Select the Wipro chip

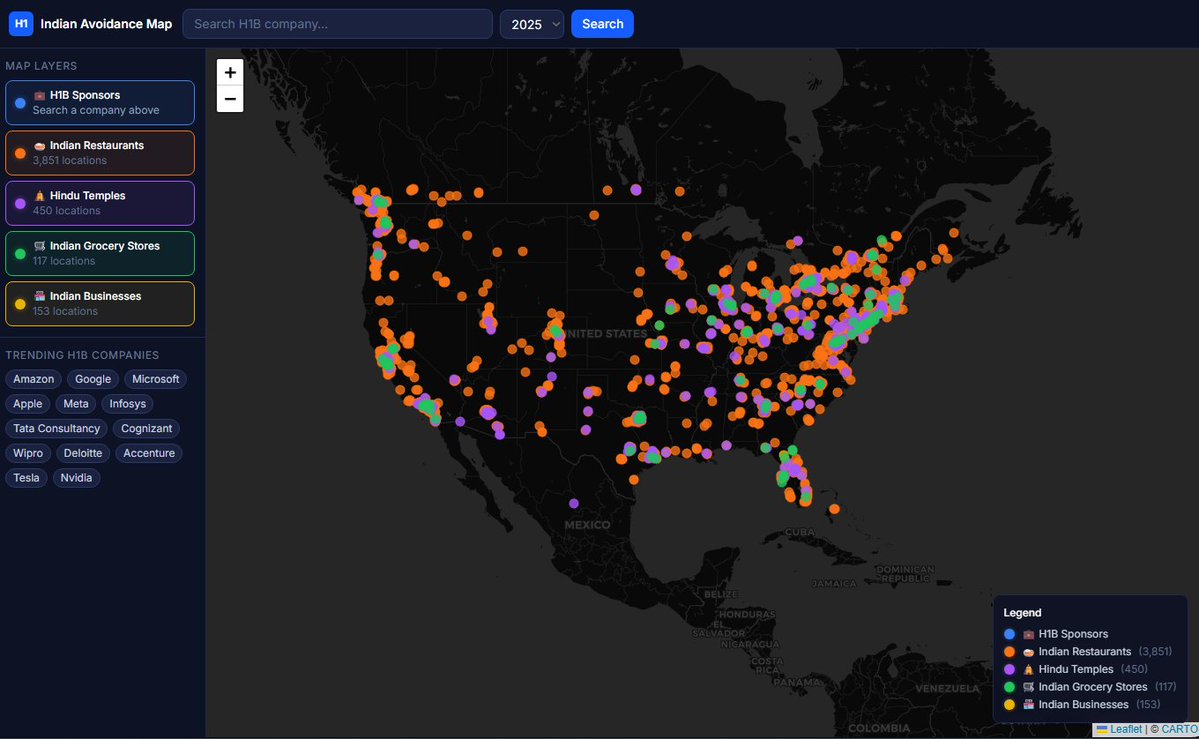pos(28,453)
